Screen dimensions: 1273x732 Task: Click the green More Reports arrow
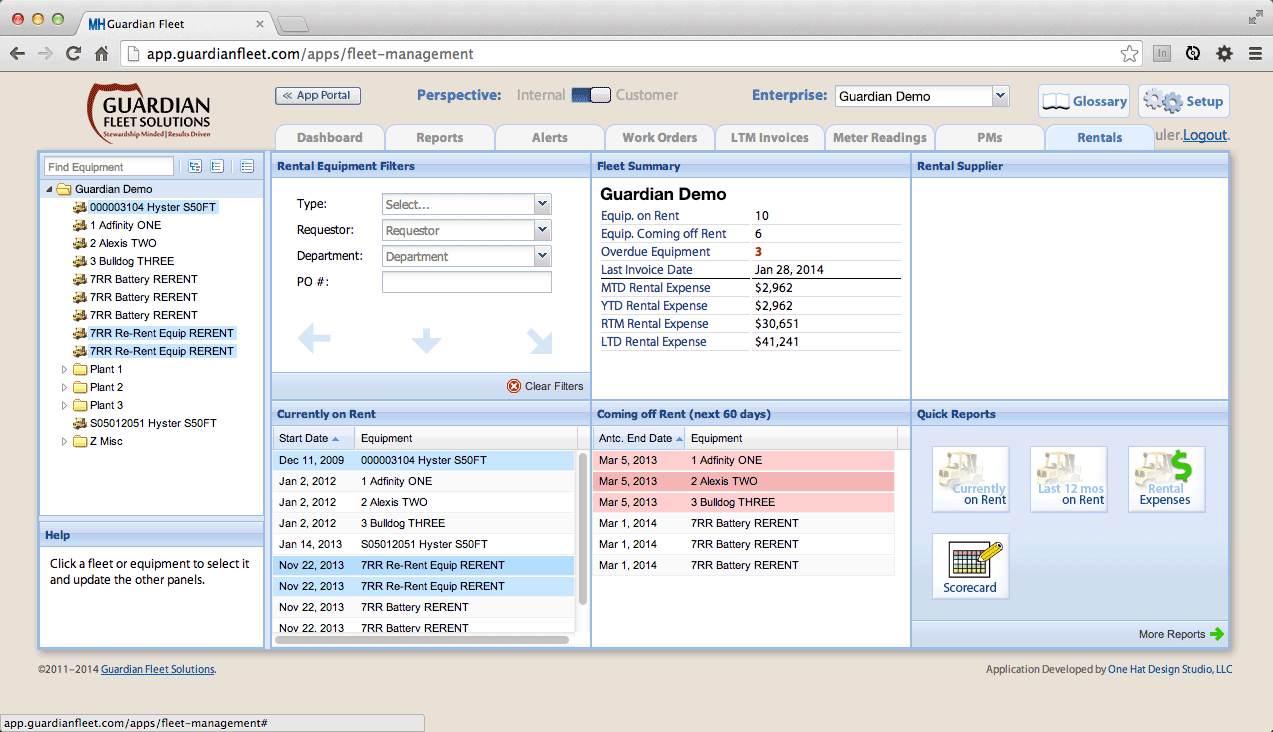pyautogui.click(x=1217, y=634)
